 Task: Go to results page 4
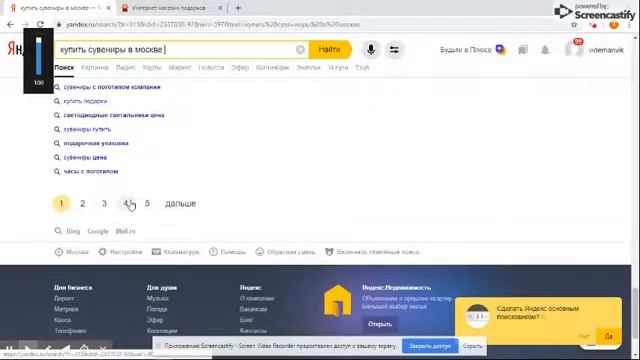coord(126,203)
